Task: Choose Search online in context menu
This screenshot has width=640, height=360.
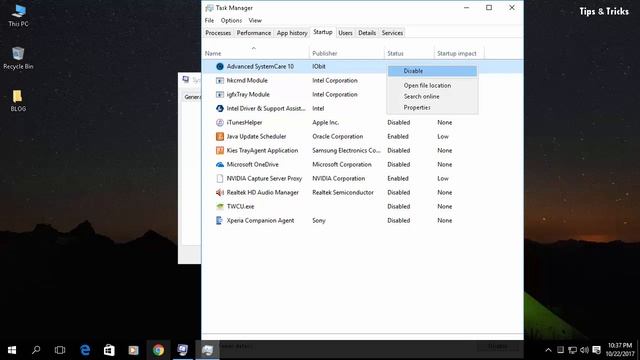Action: tap(432, 96)
